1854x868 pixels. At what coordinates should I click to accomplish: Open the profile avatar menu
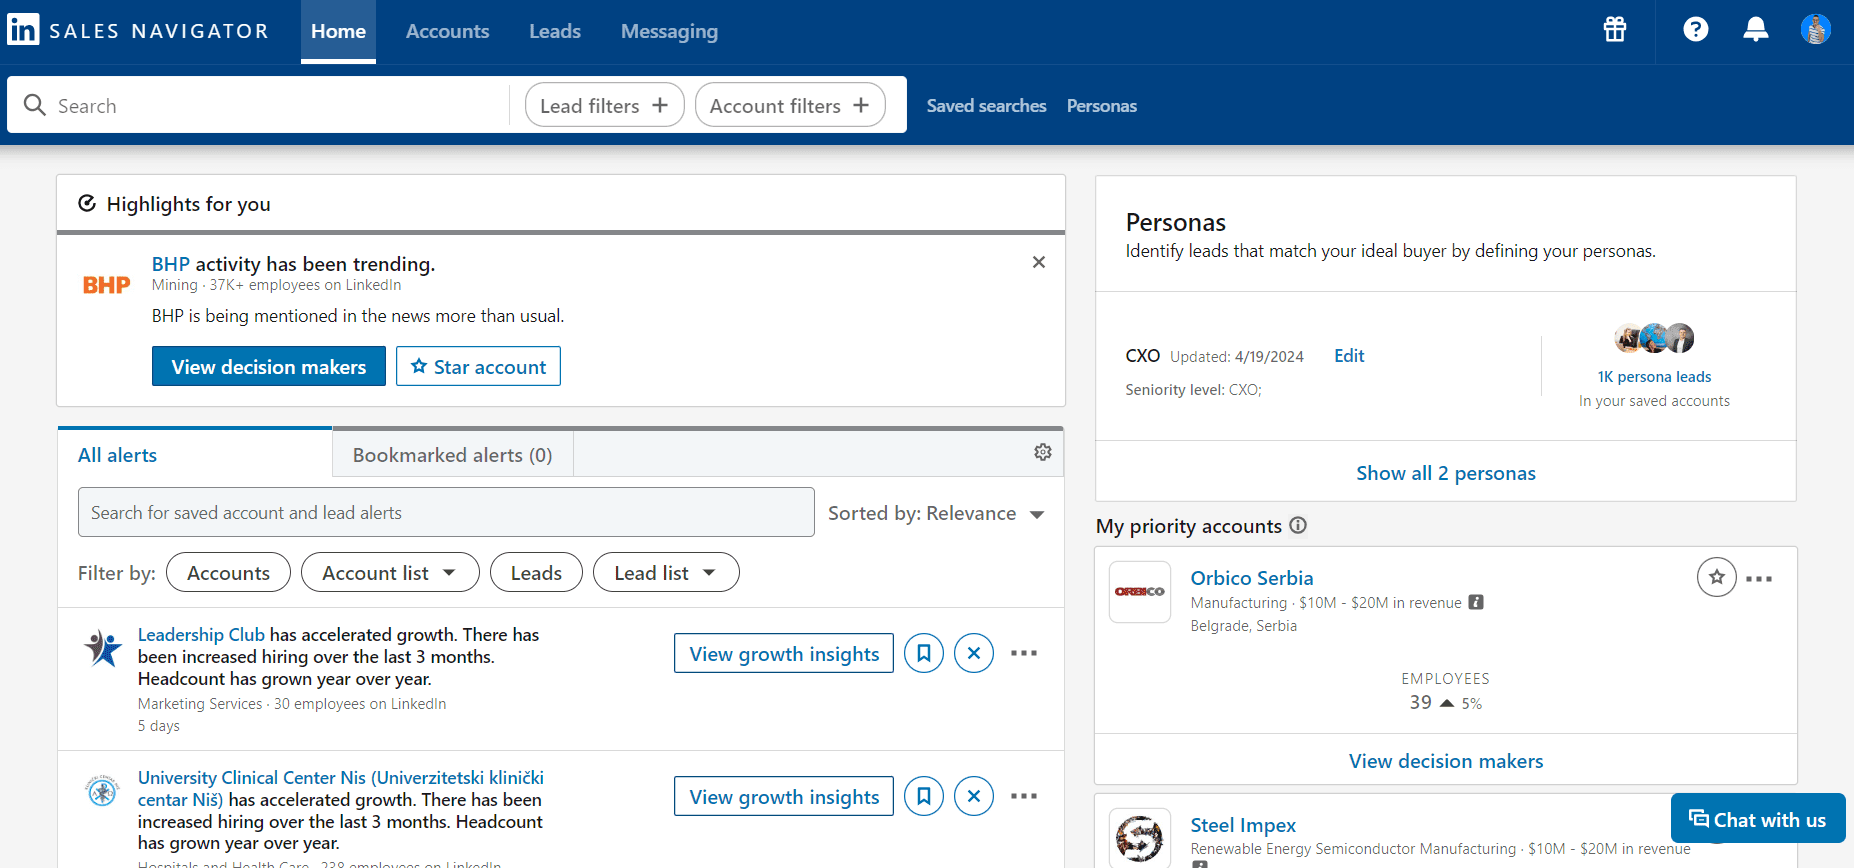tap(1816, 29)
